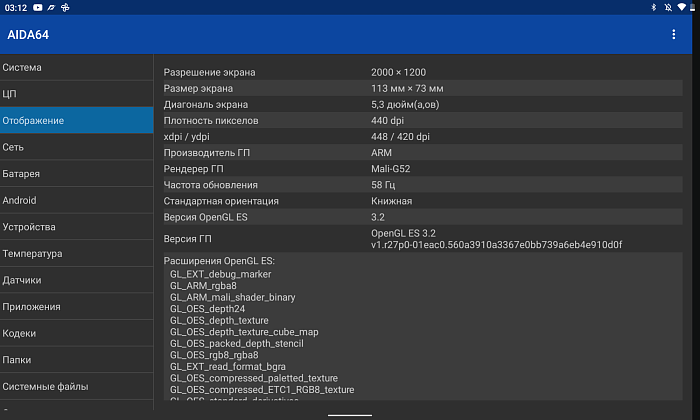The height and width of the screenshot is (420, 700).
Task: Click the GL_OES_compressed_paletted_texture extension
Action: point(254,378)
